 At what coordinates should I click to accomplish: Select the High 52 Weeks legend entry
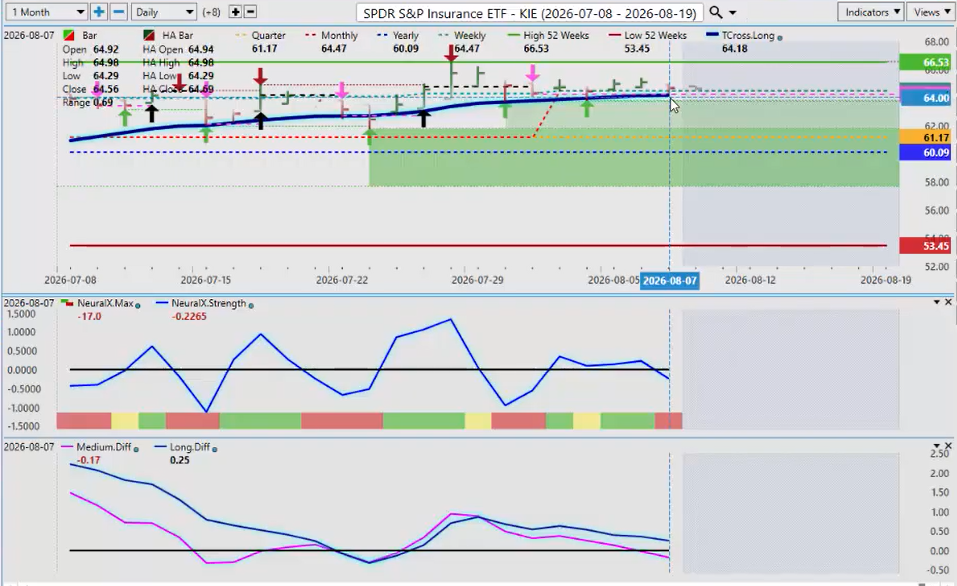pos(548,35)
